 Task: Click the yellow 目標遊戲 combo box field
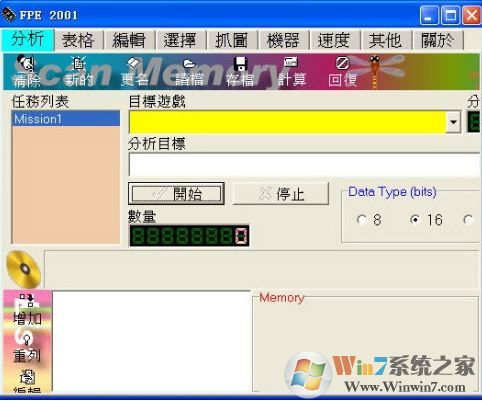tap(287, 122)
